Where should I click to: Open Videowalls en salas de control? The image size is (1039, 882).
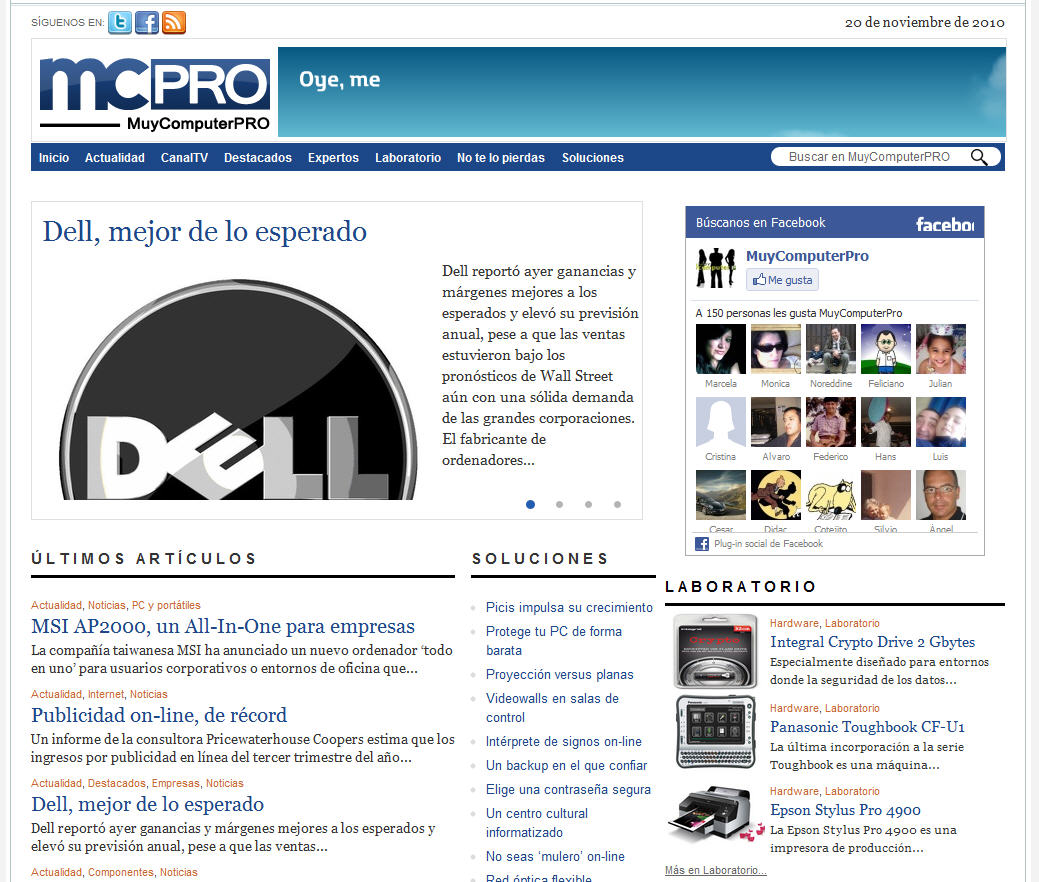(553, 708)
